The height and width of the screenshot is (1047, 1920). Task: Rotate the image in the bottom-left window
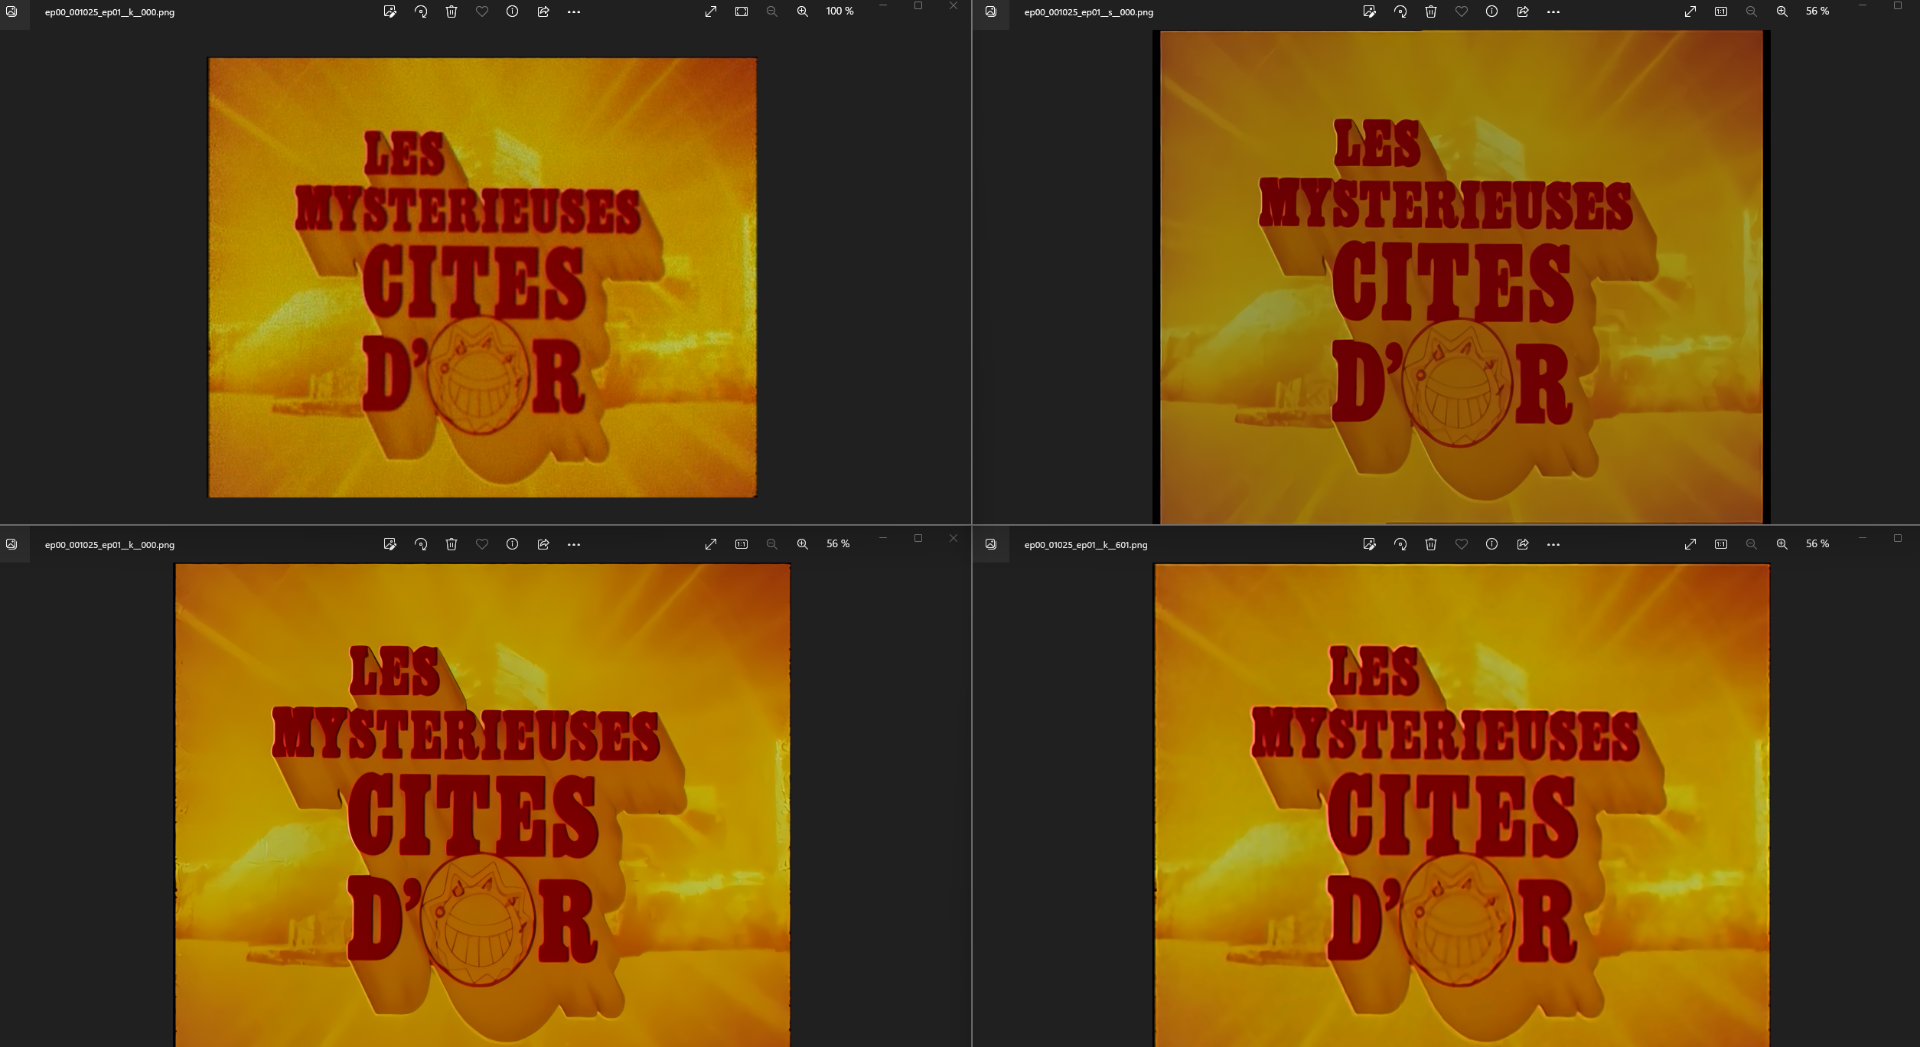tap(421, 544)
